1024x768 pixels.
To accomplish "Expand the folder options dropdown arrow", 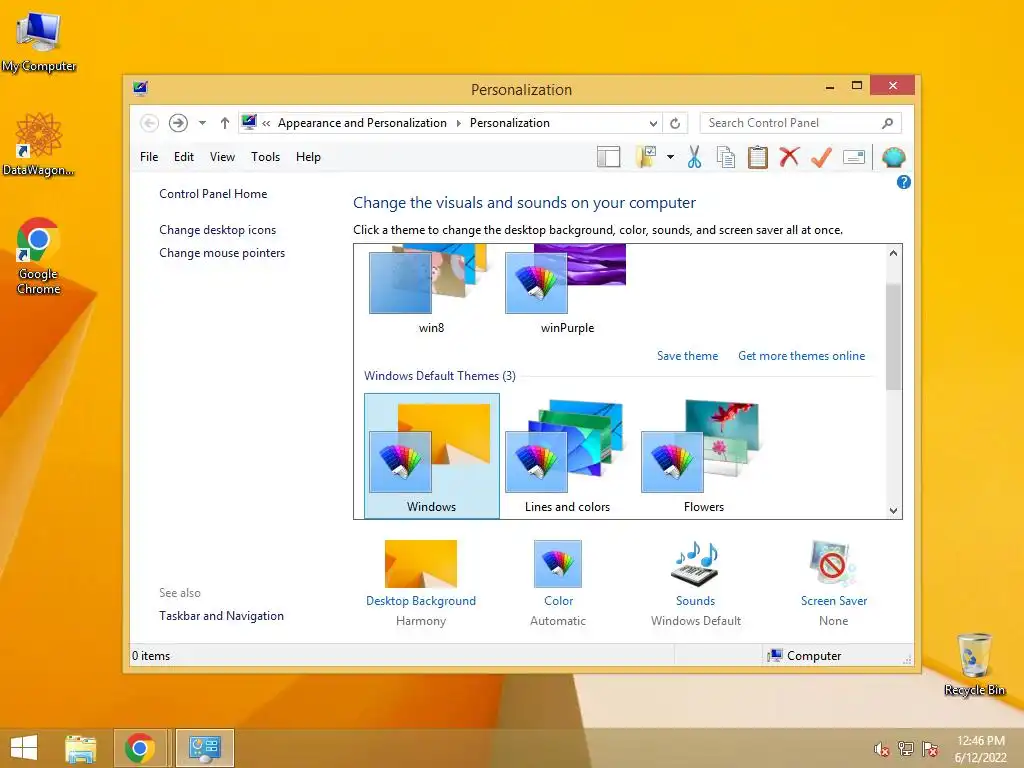I will 670,157.
